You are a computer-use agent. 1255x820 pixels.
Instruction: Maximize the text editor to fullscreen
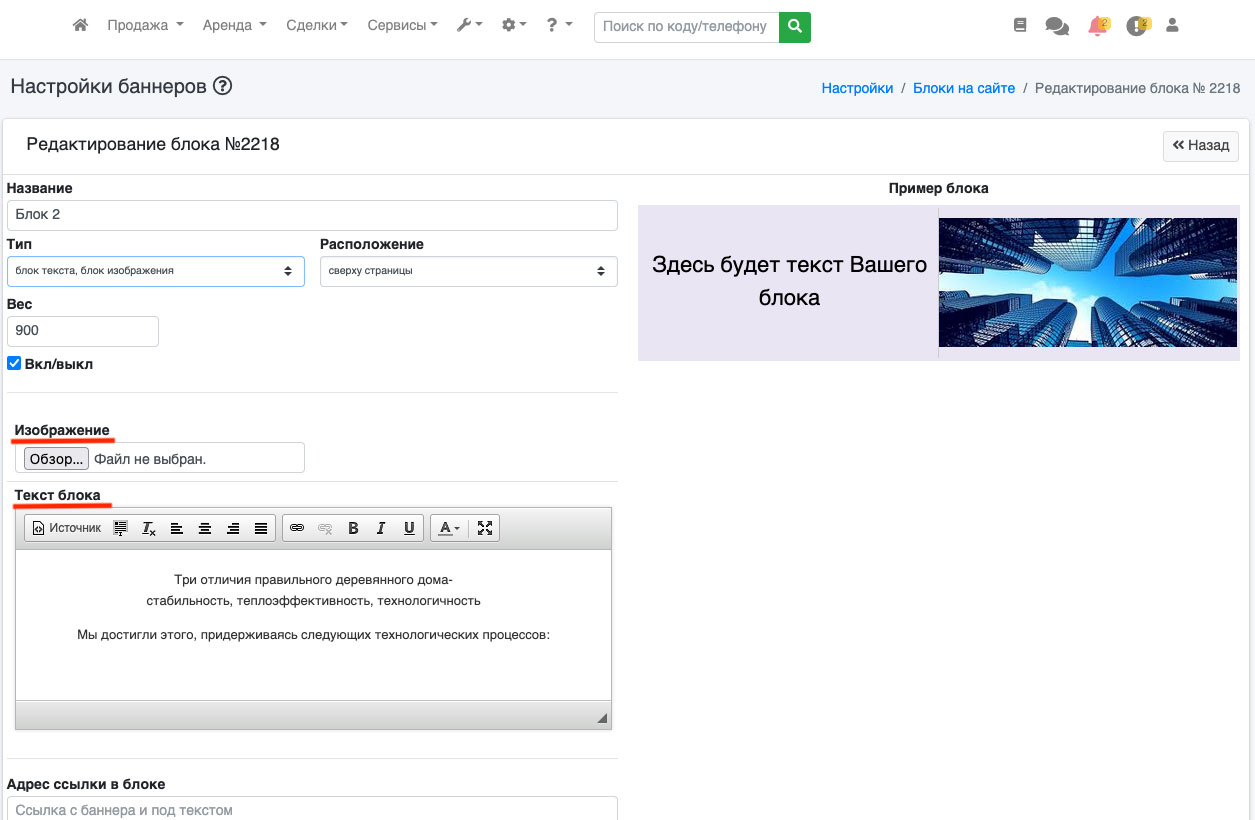(x=485, y=528)
